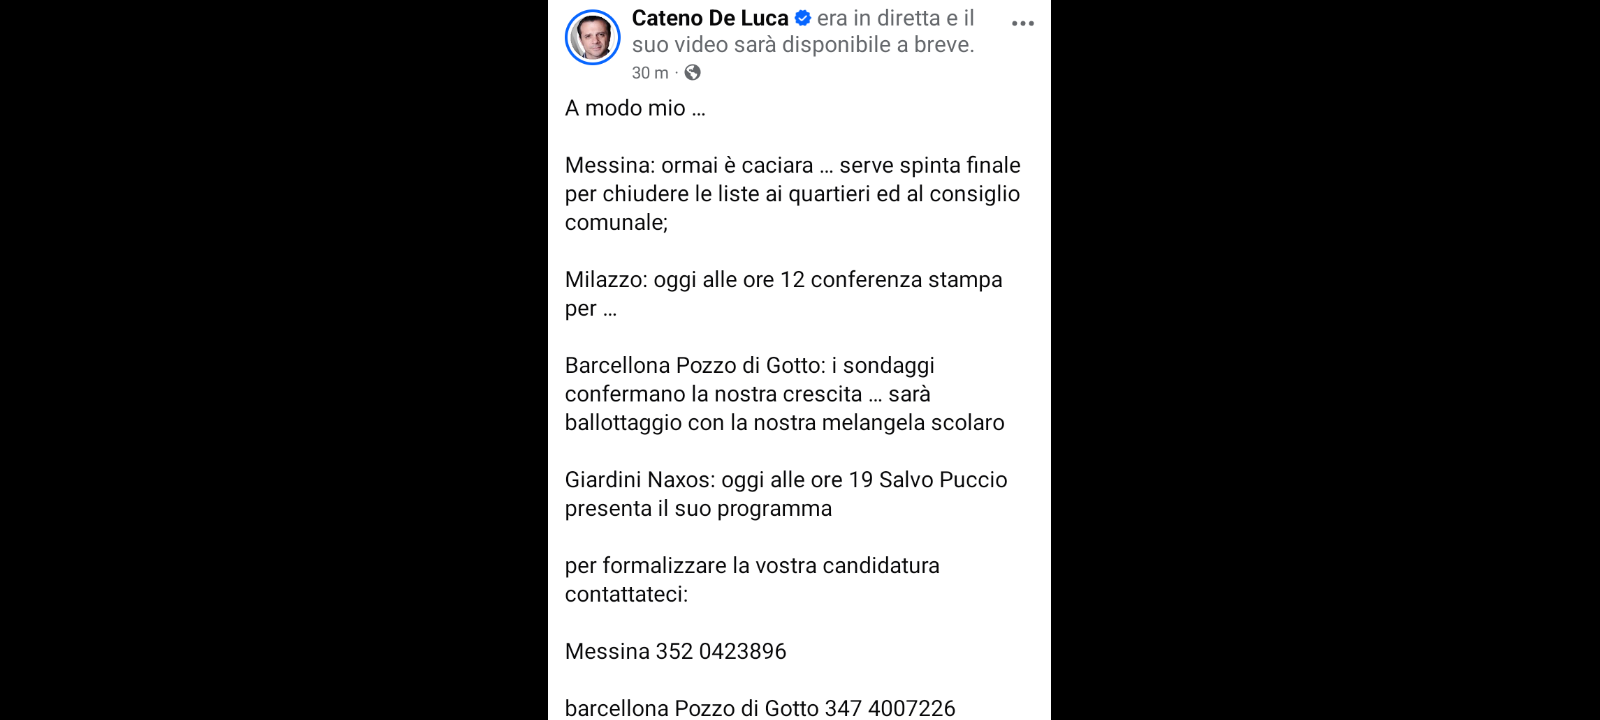The image size is (1600, 720).
Task: Click the word "contattateci:" in the post
Action: [626, 594]
